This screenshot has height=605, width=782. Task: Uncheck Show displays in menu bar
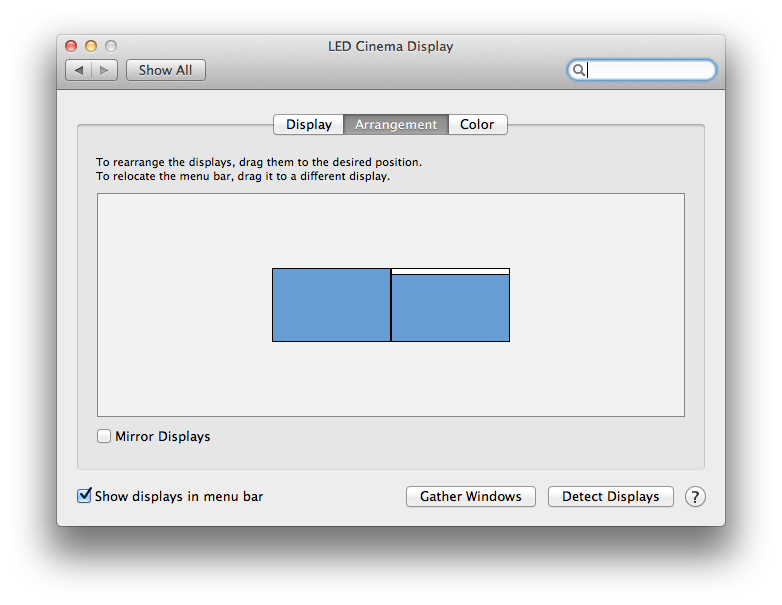85,496
